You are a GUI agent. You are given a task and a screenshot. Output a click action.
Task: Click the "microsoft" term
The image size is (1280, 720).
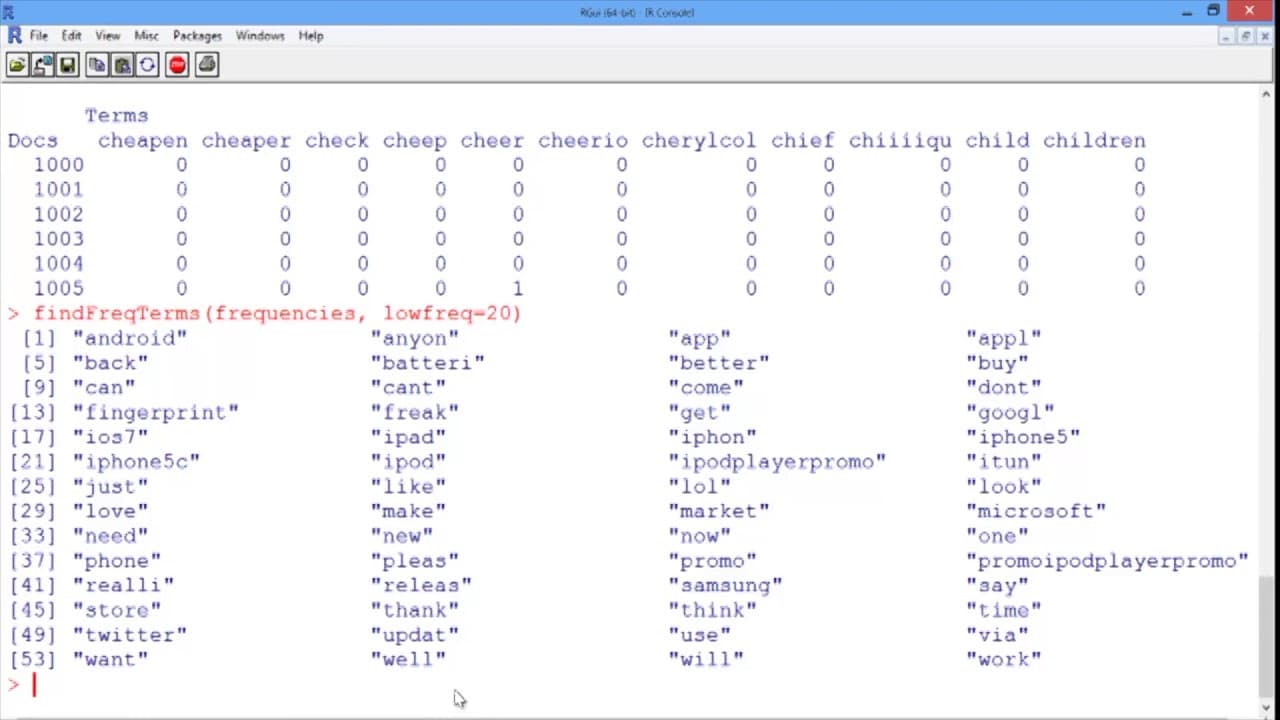[1036, 511]
